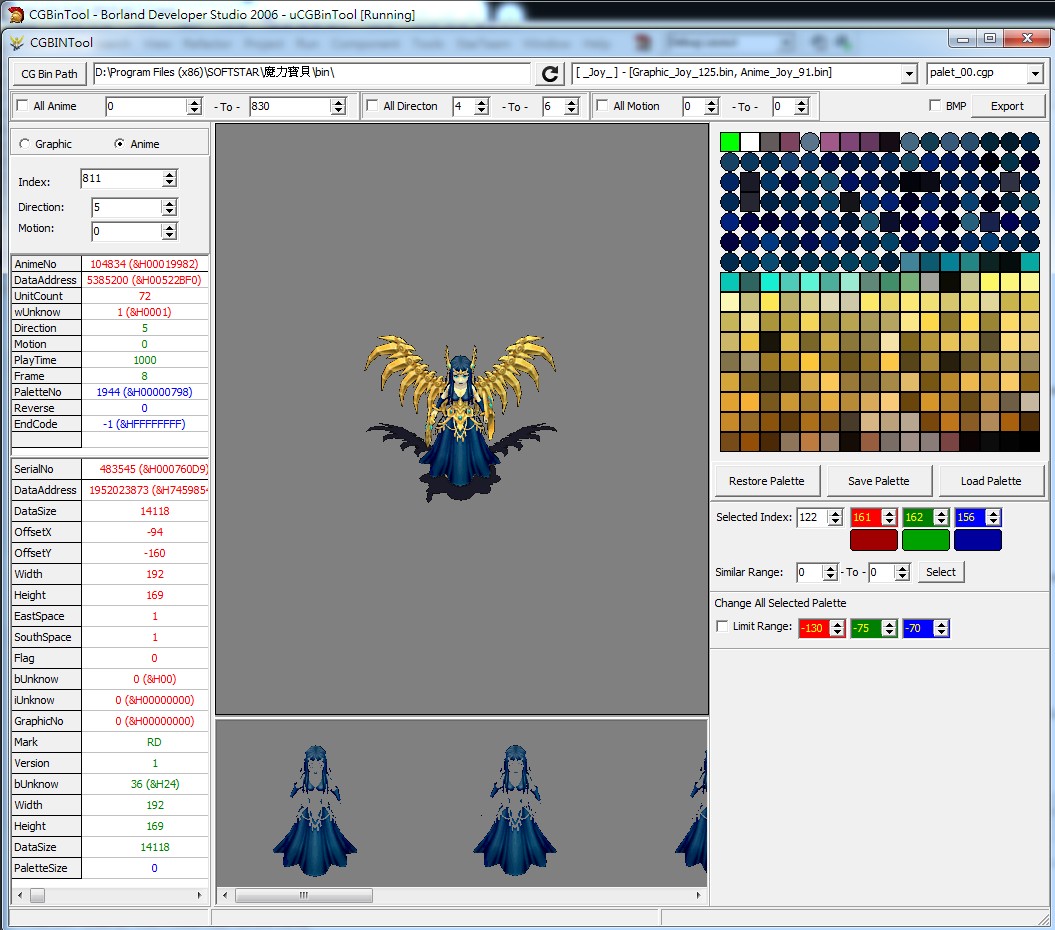Click the Export button
Screen dimensions: 1055x930
[x=1006, y=106]
